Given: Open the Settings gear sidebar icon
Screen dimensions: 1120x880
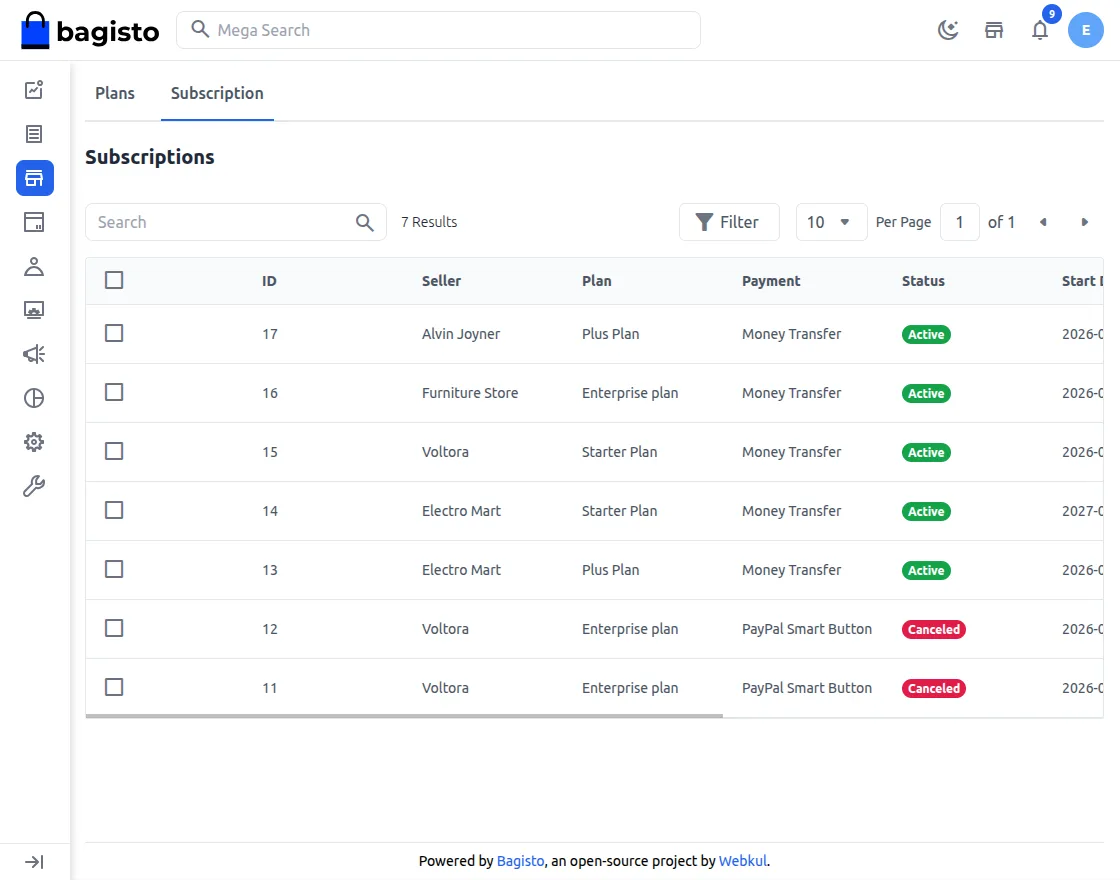Looking at the screenshot, I should click(x=34, y=442).
